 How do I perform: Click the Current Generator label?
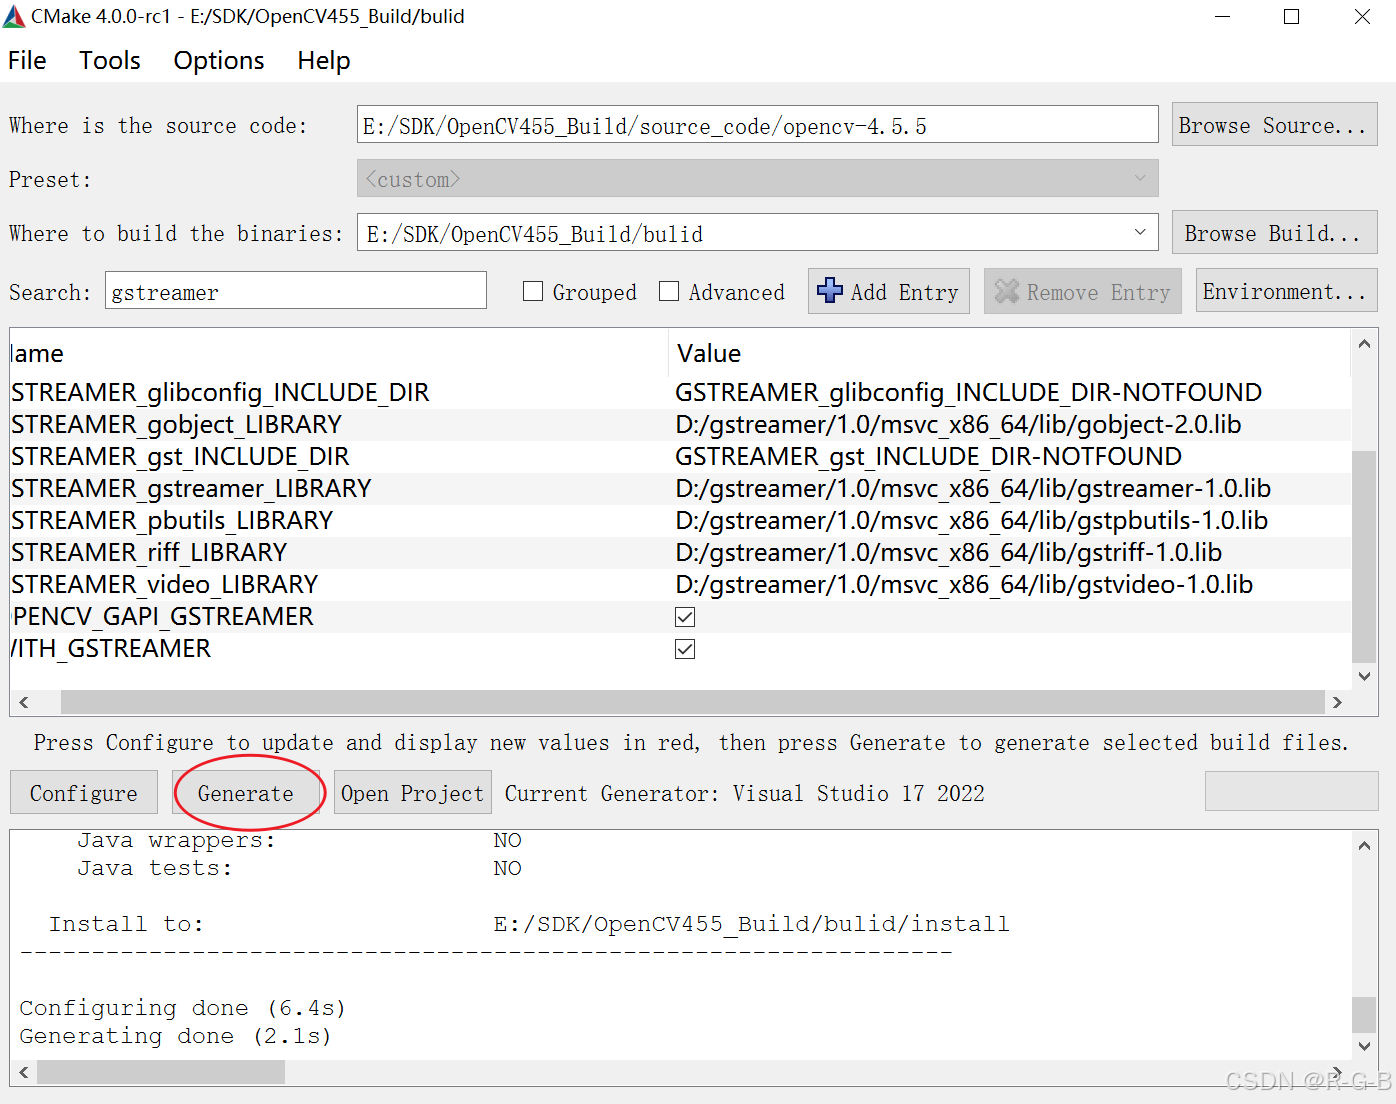pos(745,793)
